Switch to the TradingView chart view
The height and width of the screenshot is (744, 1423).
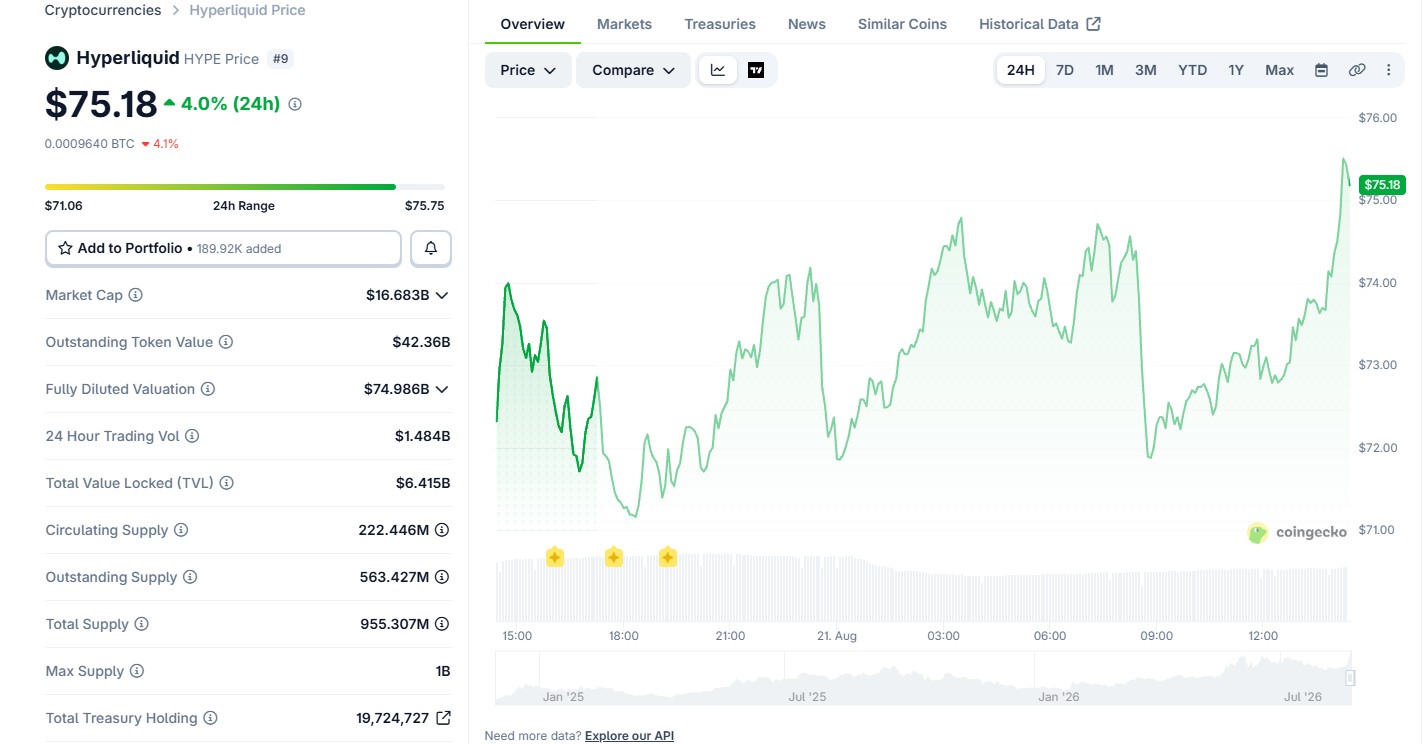pyautogui.click(x=756, y=70)
